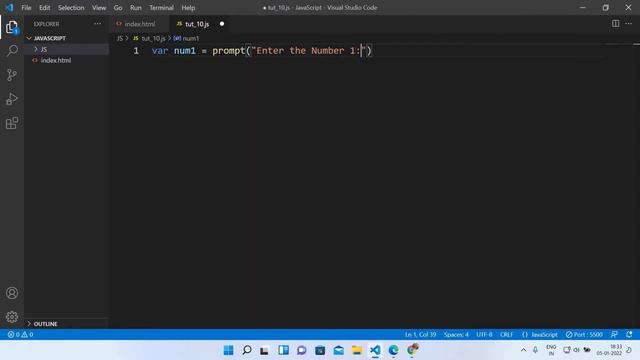Image resolution: width=640 pixels, height=360 pixels.
Task: Open Microsoft Edge on the taskbar
Action: [x=393, y=350]
